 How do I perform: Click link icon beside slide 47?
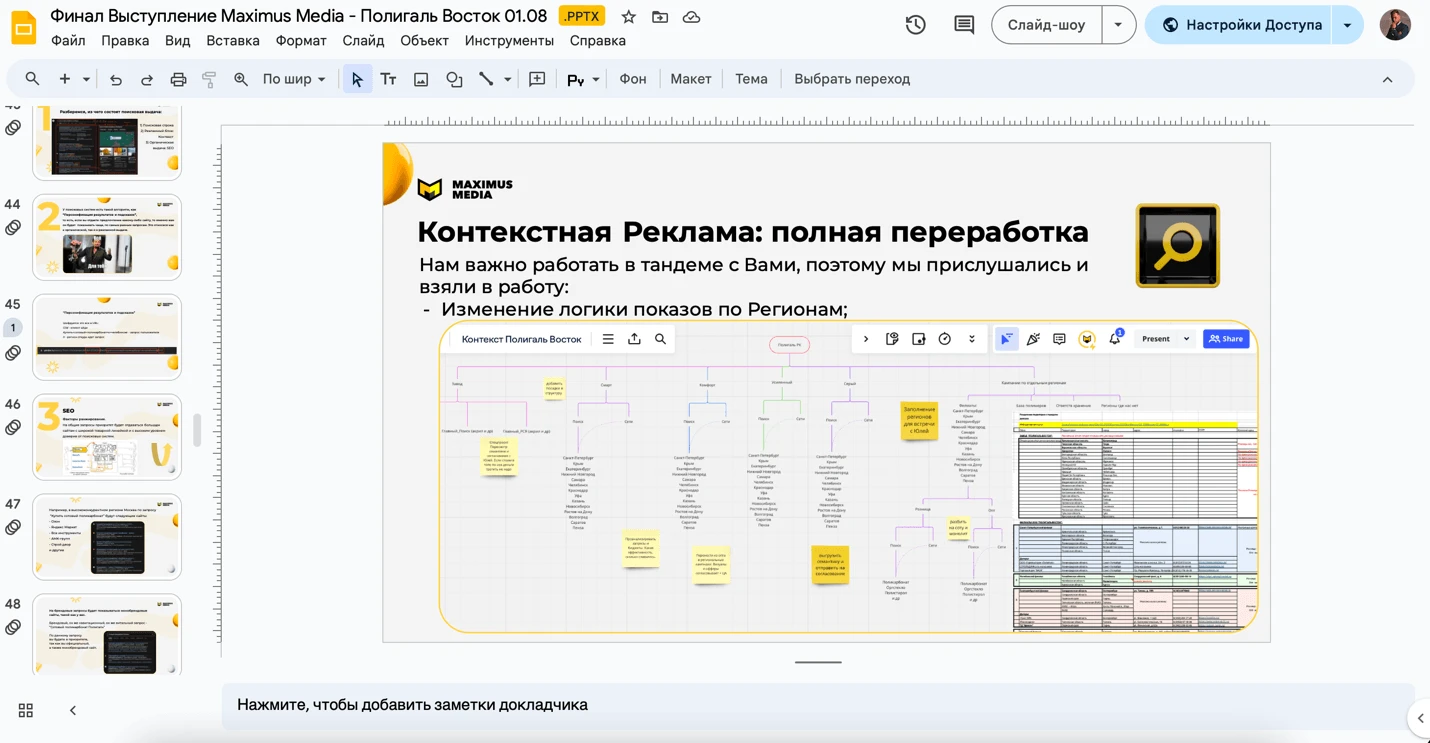pyautogui.click(x=13, y=527)
